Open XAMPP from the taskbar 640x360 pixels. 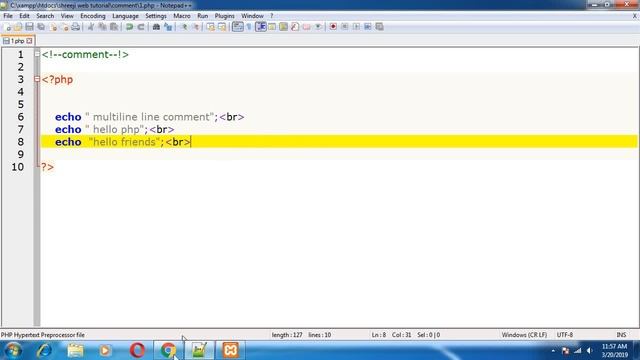point(231,351)
